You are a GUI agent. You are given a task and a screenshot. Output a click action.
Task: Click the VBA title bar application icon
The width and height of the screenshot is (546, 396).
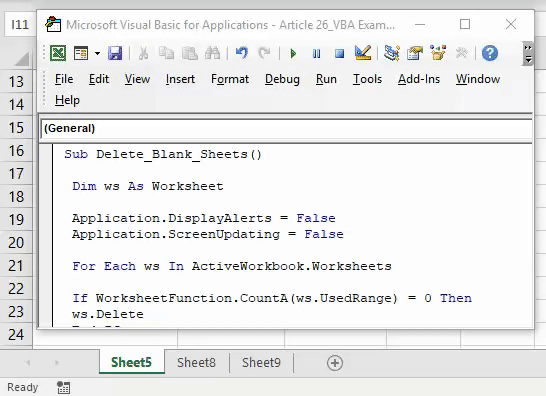point(53,24)
